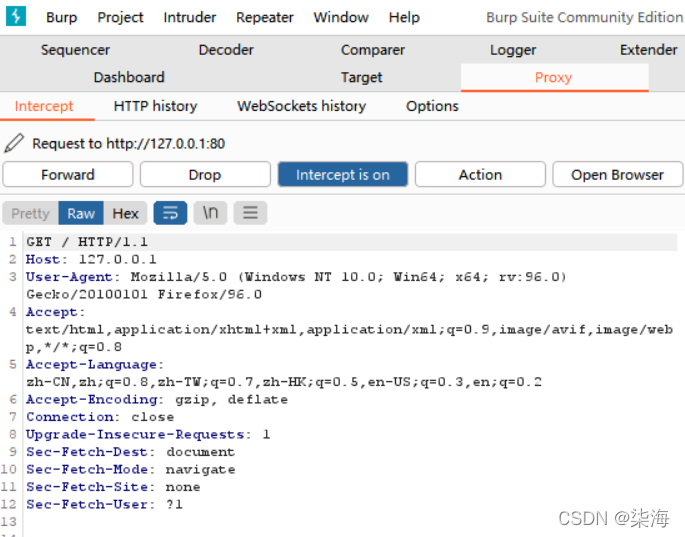The image size is (685, 537).
Task: Switch to the Logger tab
Action: click(x=513, y=50)
